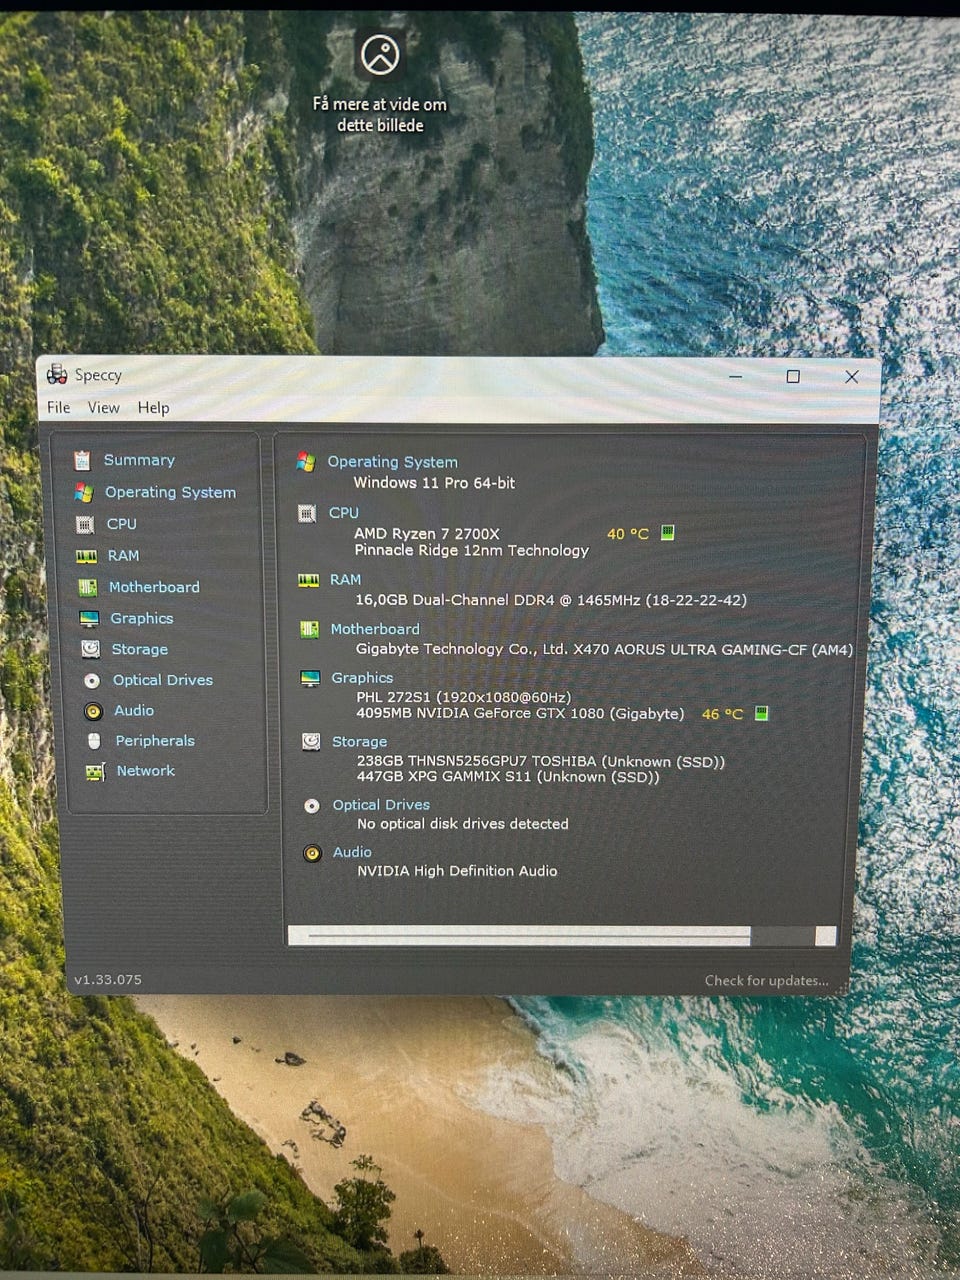
Task: Select Peripherals in the sidebar list
Action: pyautogui.click(x=154, y=741)
